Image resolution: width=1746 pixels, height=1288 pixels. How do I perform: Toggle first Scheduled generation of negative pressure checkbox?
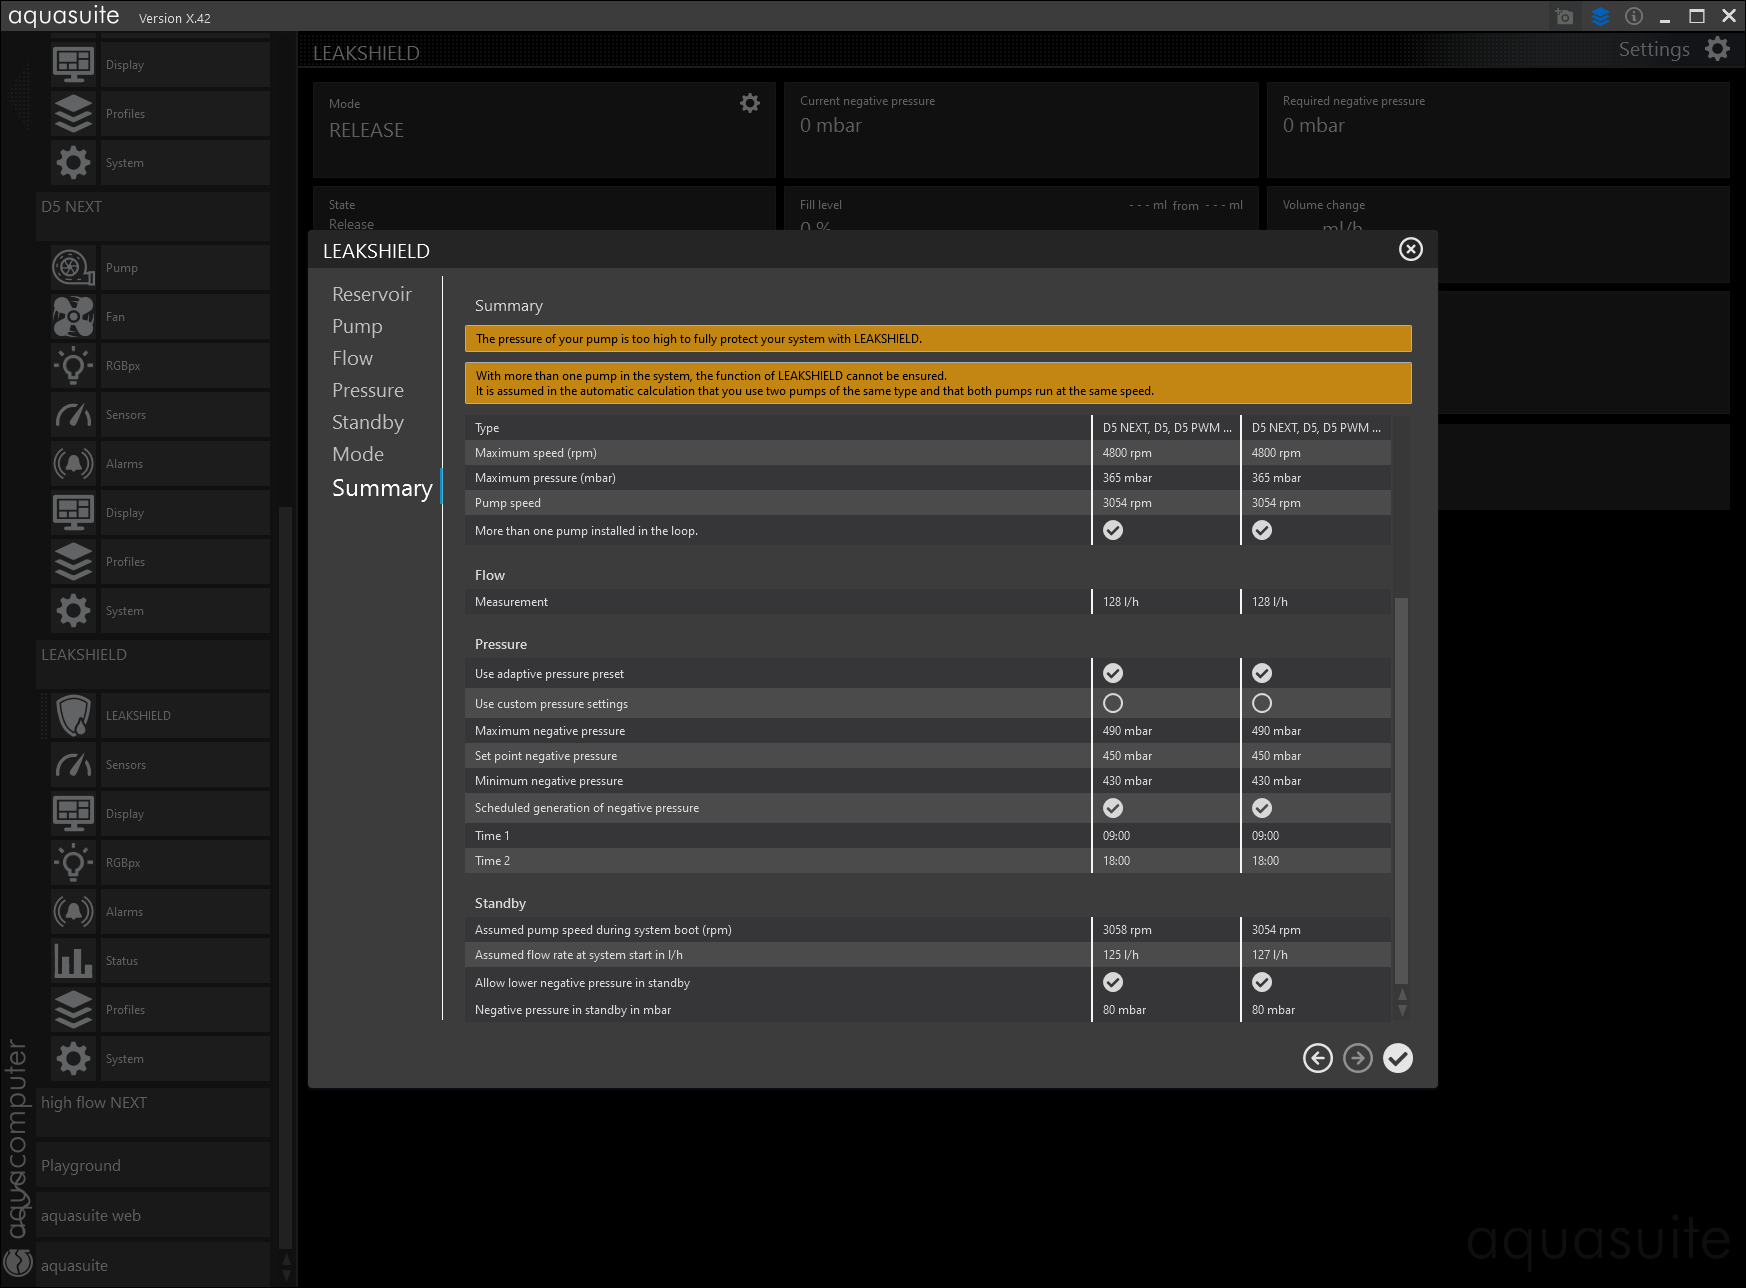(x=1112, y=808)
